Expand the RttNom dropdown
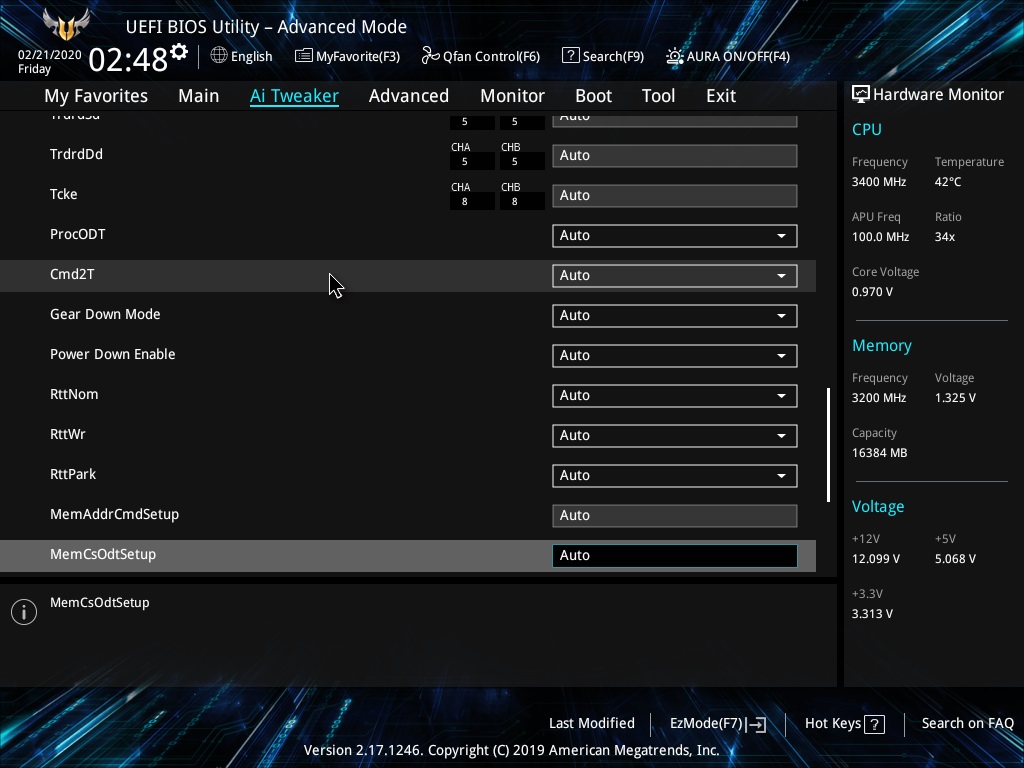The width and height of the screenshot is (1024, 768). (675, 396)
